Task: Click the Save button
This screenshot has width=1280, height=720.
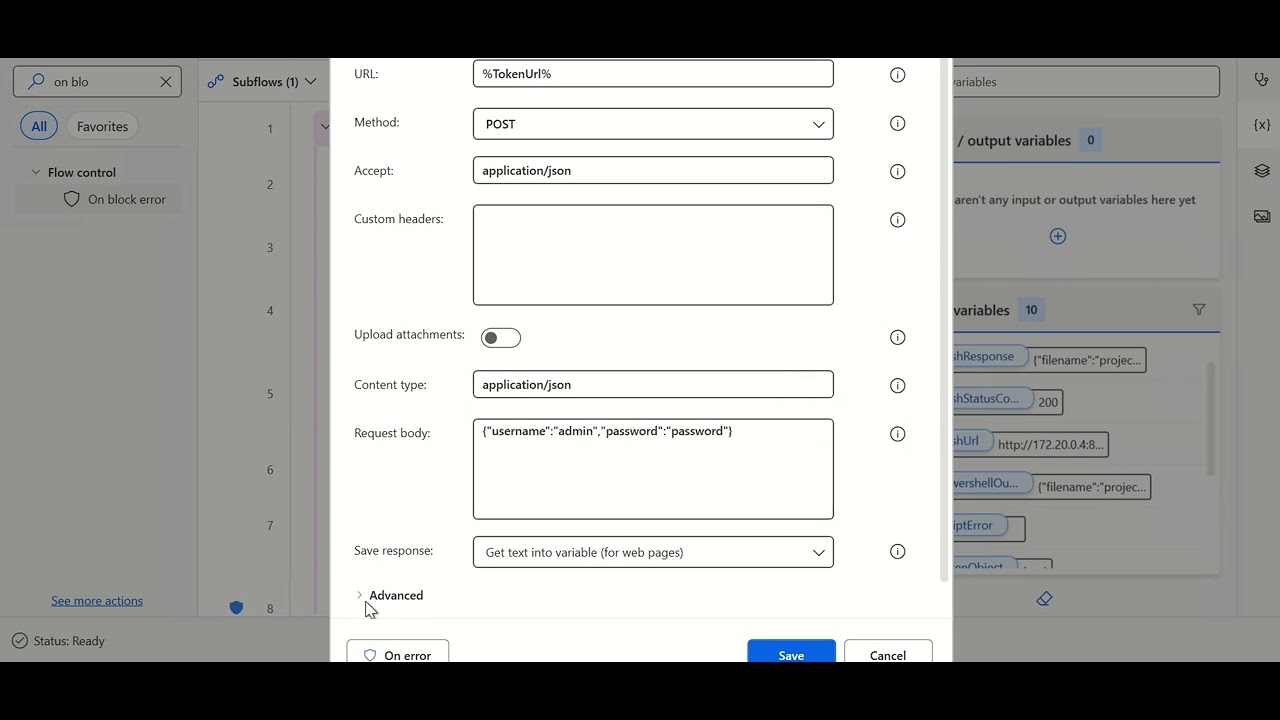Action: tap(791, 653)
